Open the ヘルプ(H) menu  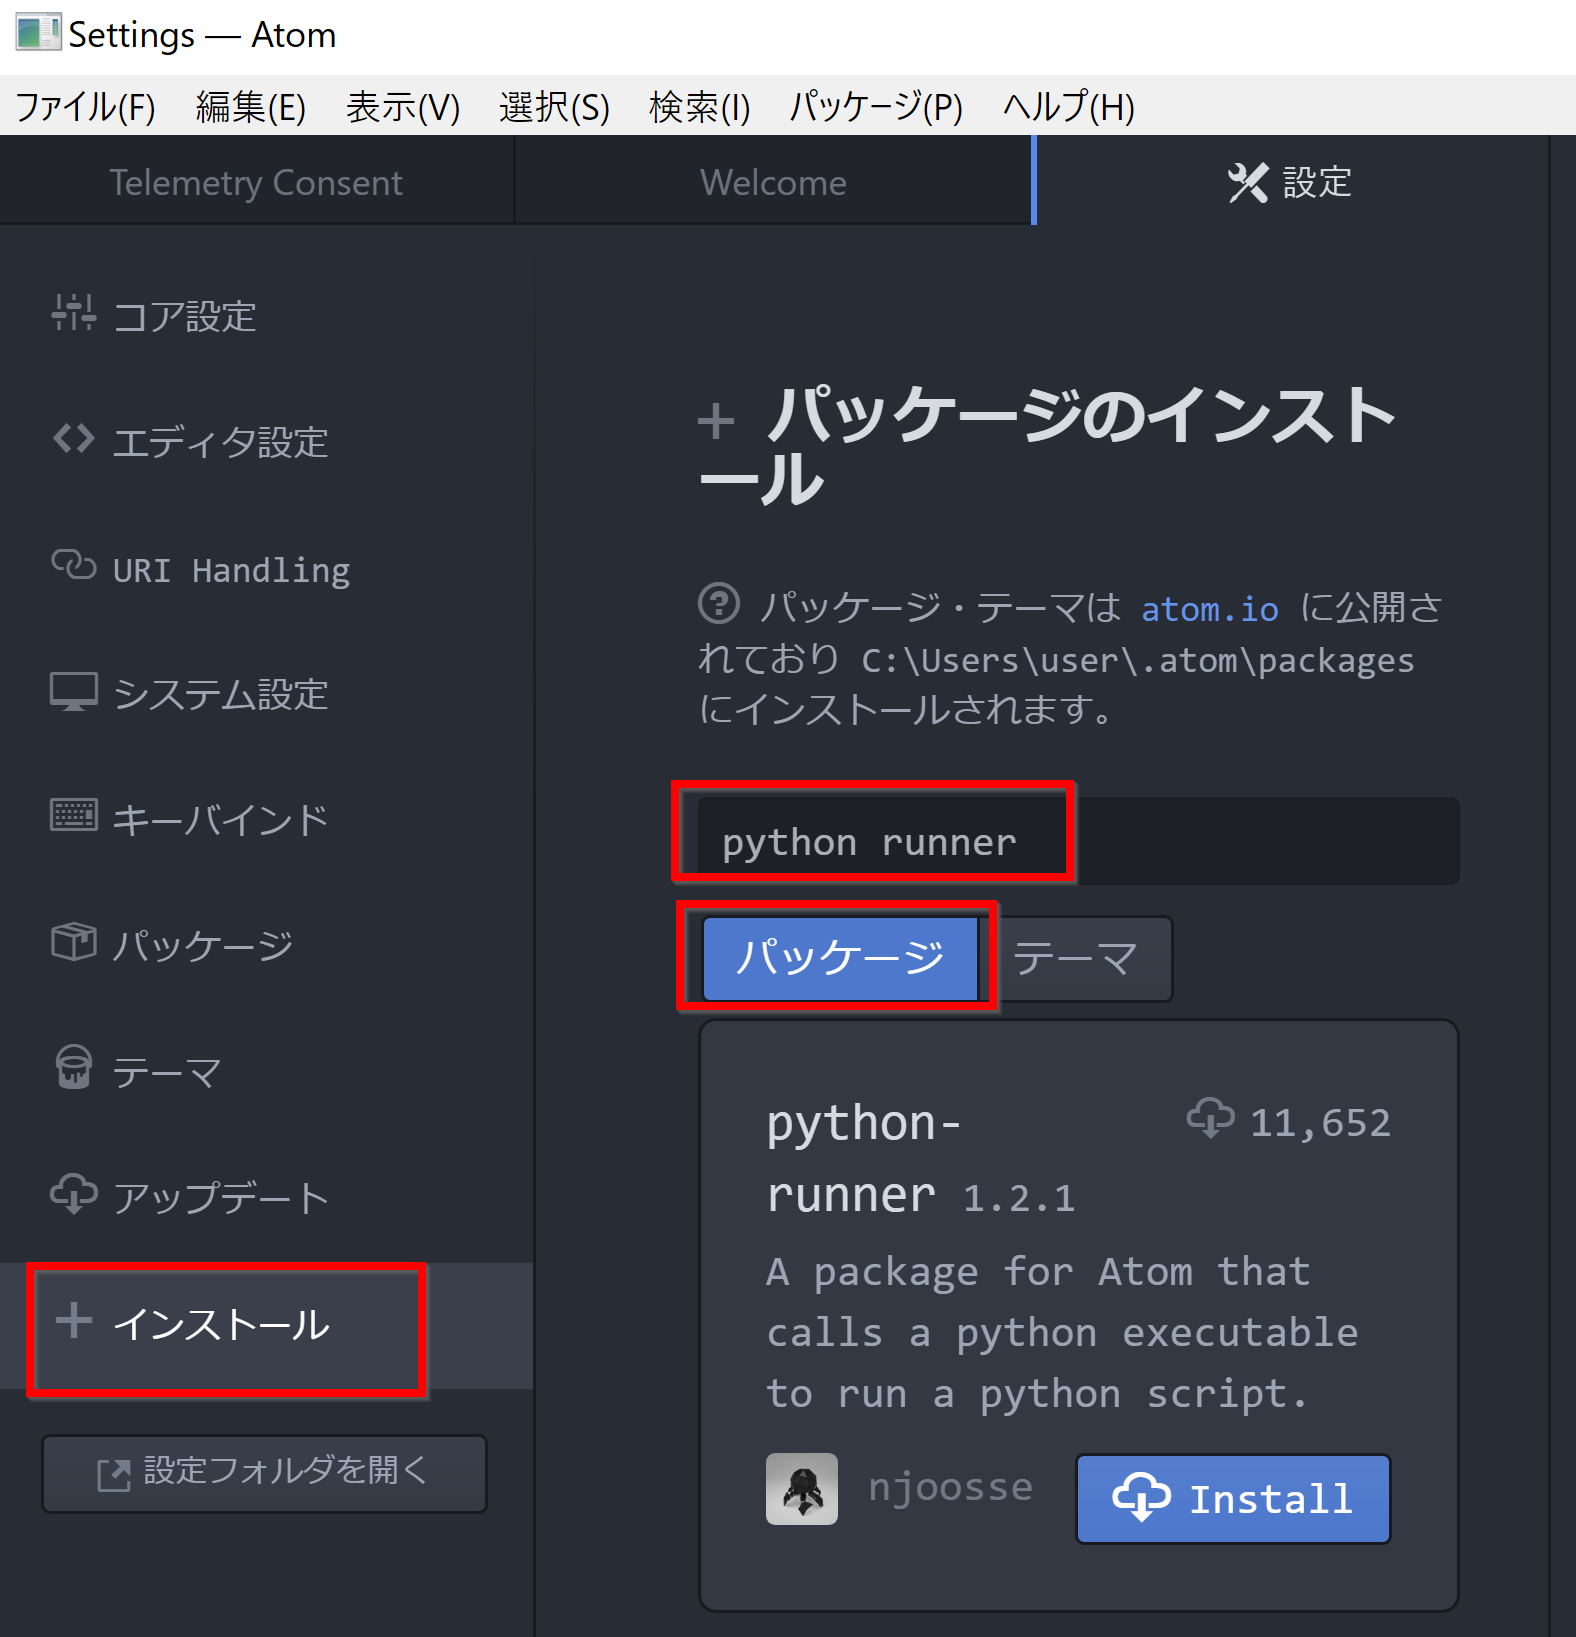click(1069, 106)
